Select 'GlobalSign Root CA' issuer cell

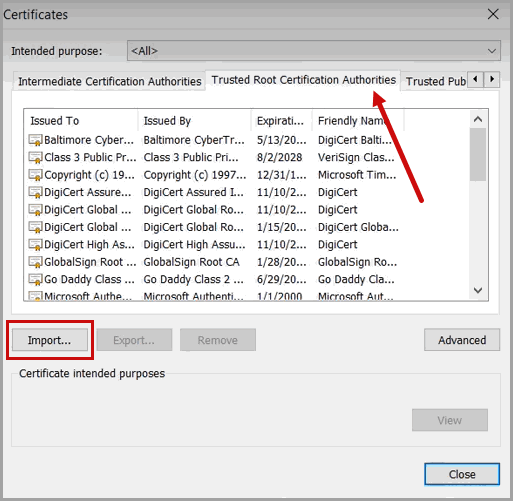point(192,262)
